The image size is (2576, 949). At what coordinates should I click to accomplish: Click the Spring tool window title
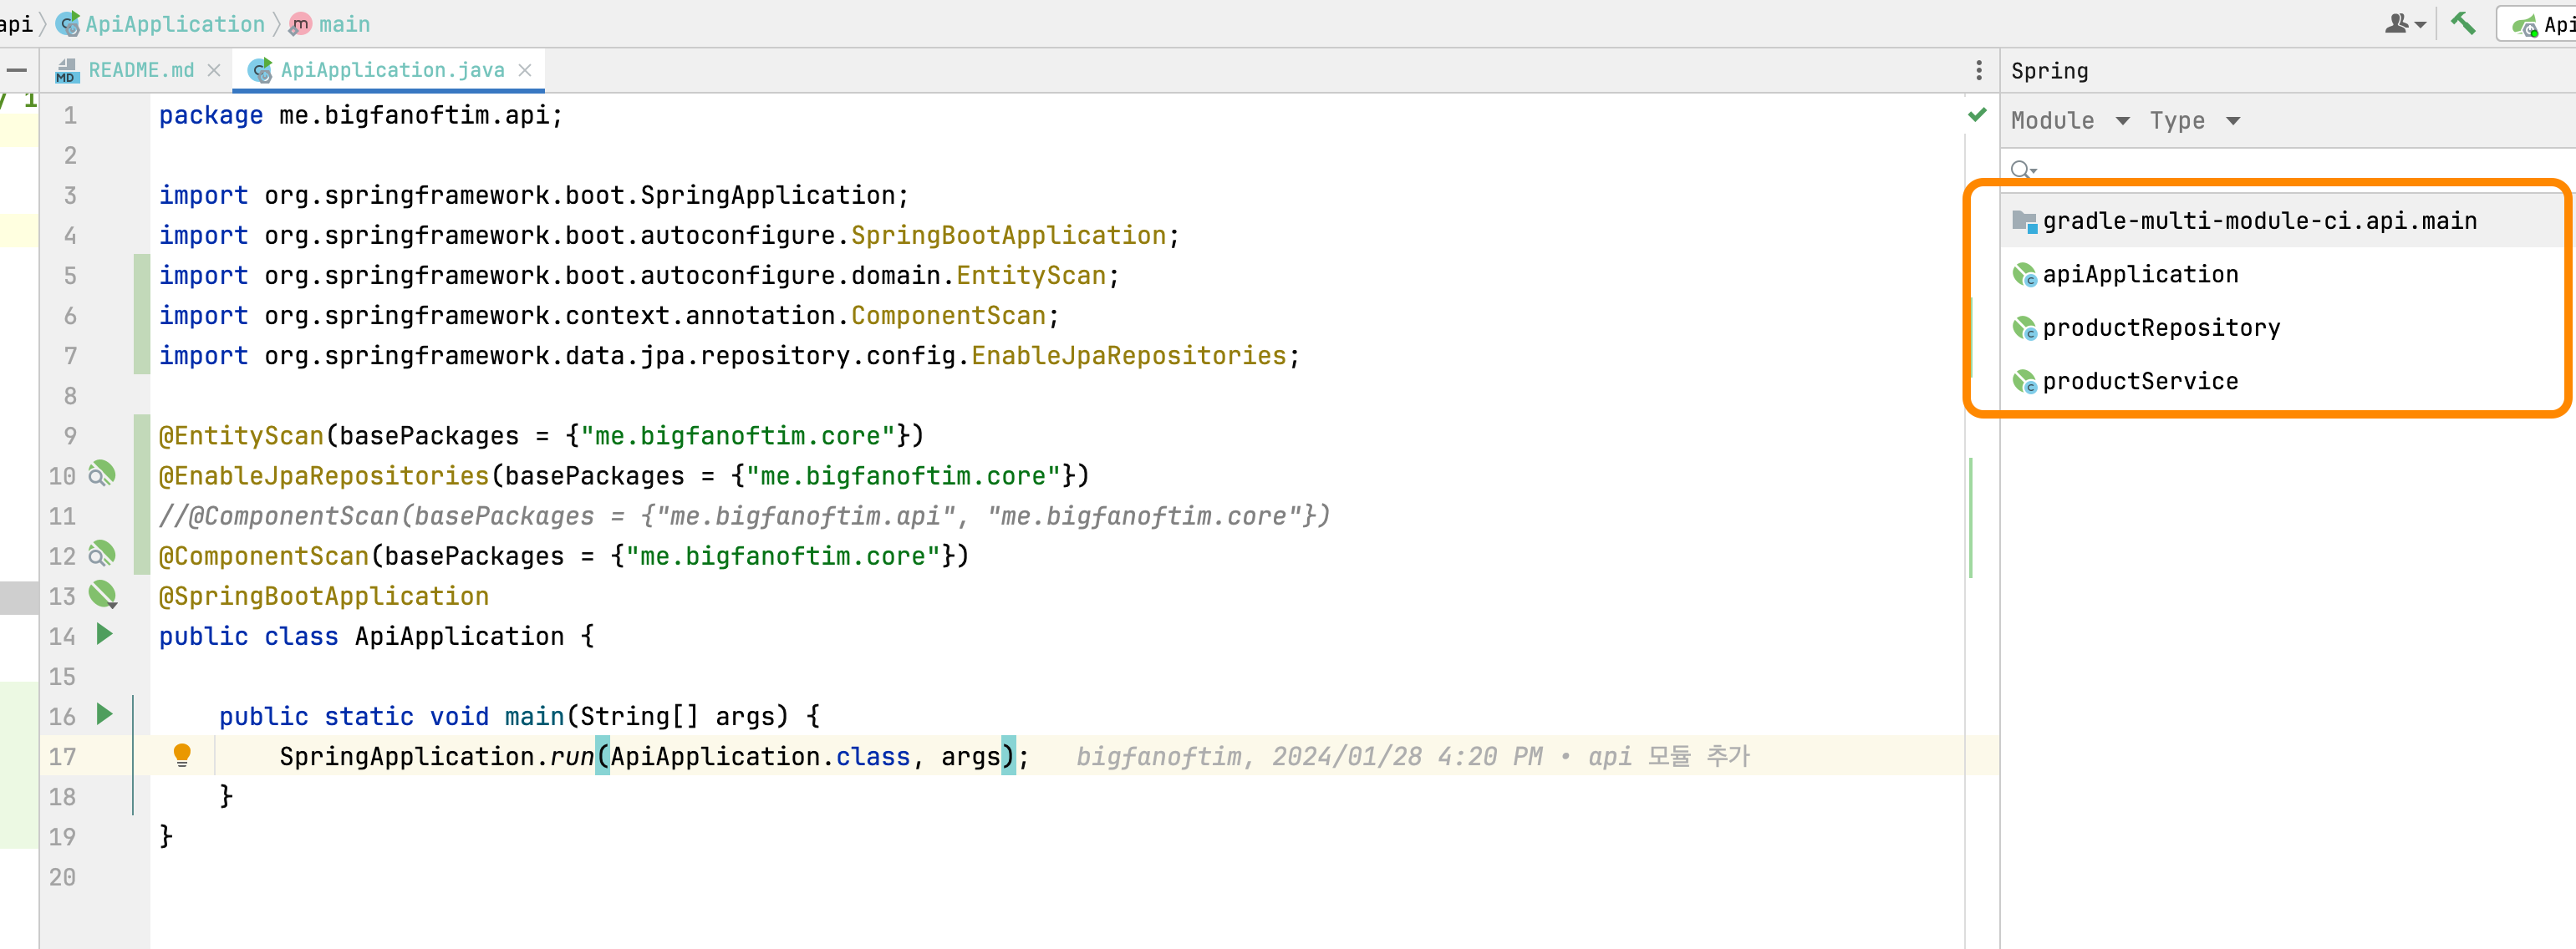tap(2049, 71)
